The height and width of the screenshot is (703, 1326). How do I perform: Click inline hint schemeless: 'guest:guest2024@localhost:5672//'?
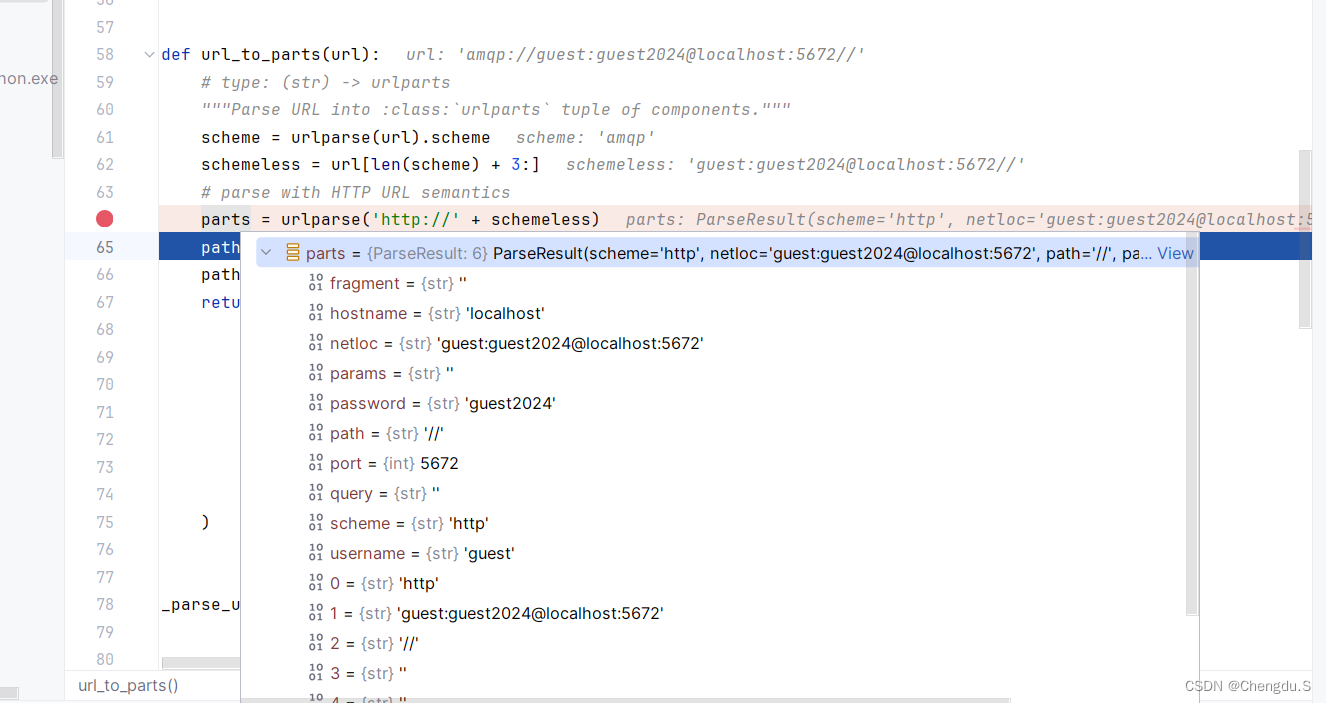coord(796,164)
